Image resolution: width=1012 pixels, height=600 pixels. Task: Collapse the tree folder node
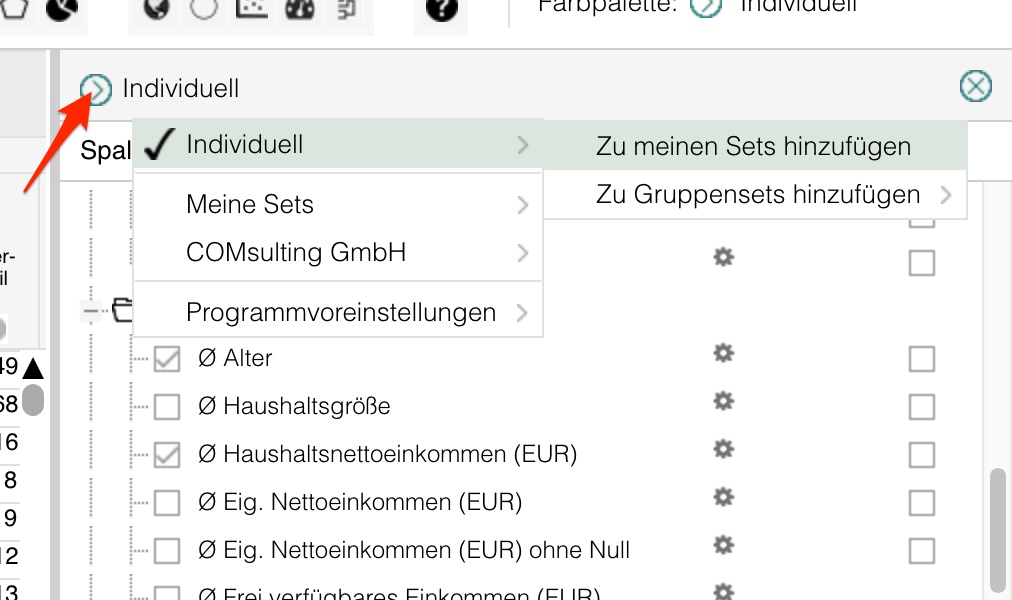pyautogui.click(x=93, y=311)
